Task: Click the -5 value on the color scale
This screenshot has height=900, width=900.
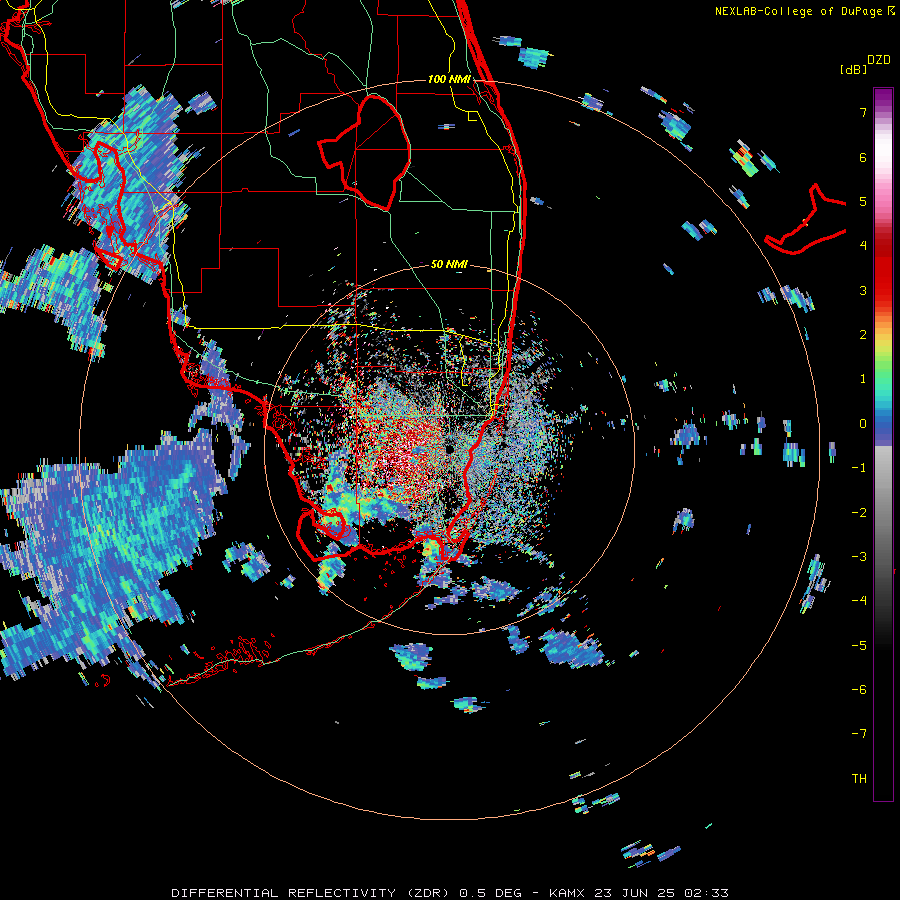Action: (859, 646)
